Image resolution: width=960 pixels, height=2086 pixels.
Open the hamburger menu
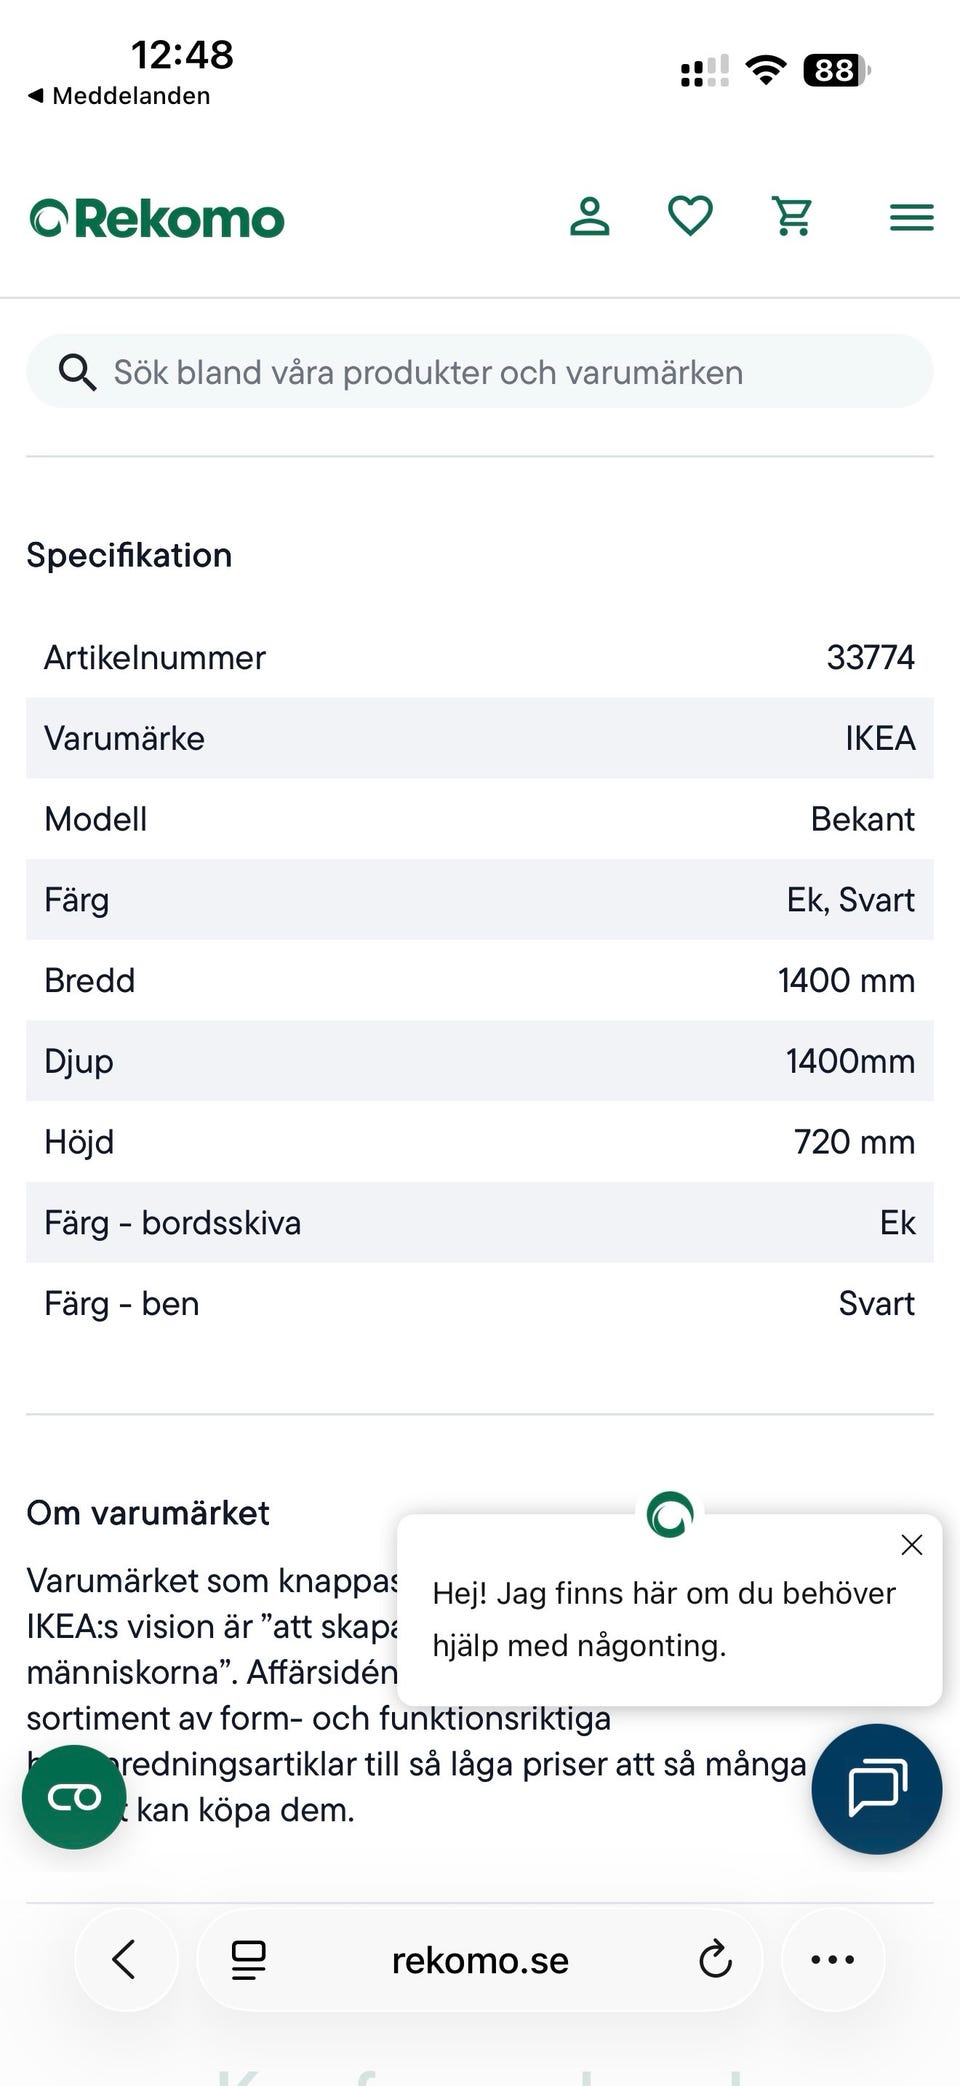(x=912, y=217)
